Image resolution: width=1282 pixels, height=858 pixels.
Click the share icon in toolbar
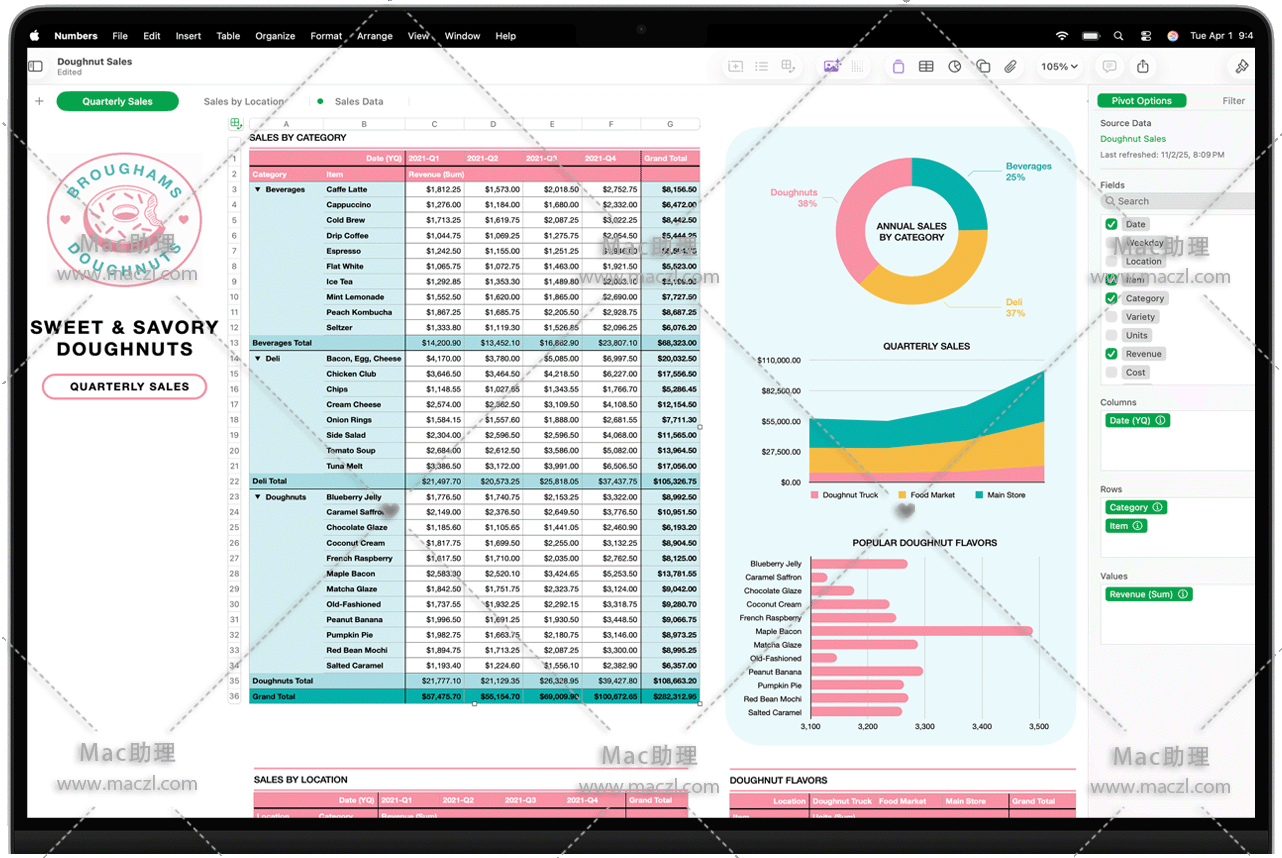1142,67
